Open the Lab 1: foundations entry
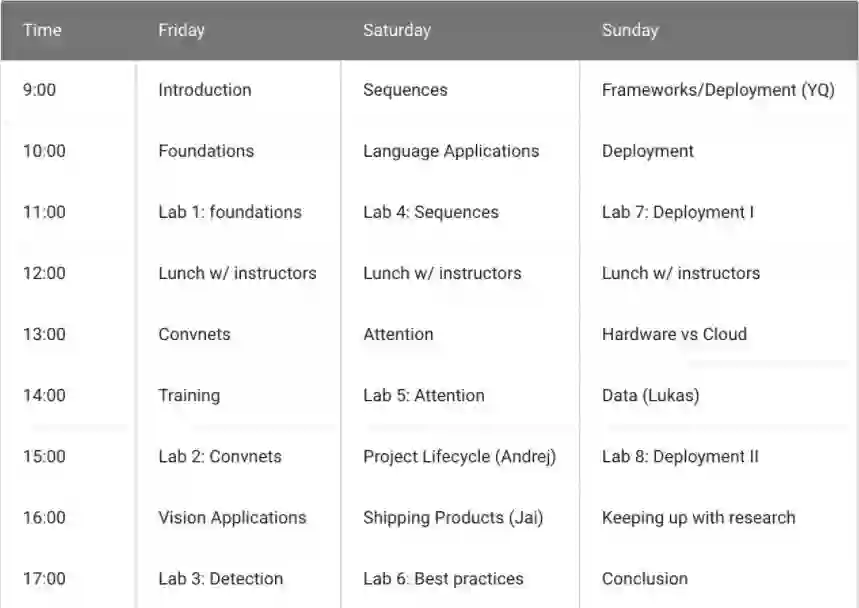859x608 pixels. (x=229, y=212)
